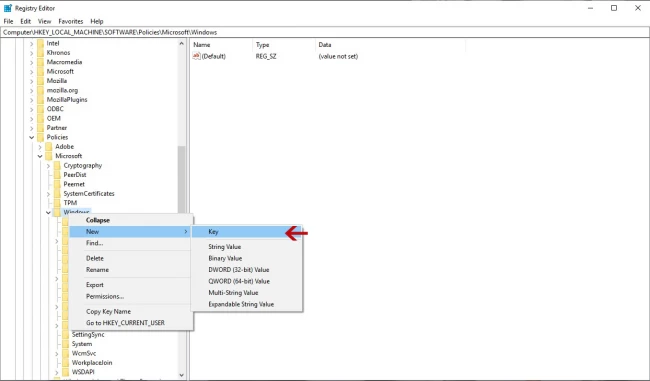This screenshot has height=381, width=650.
Task: Open the Favorites menu
Action: click(70, 21)
